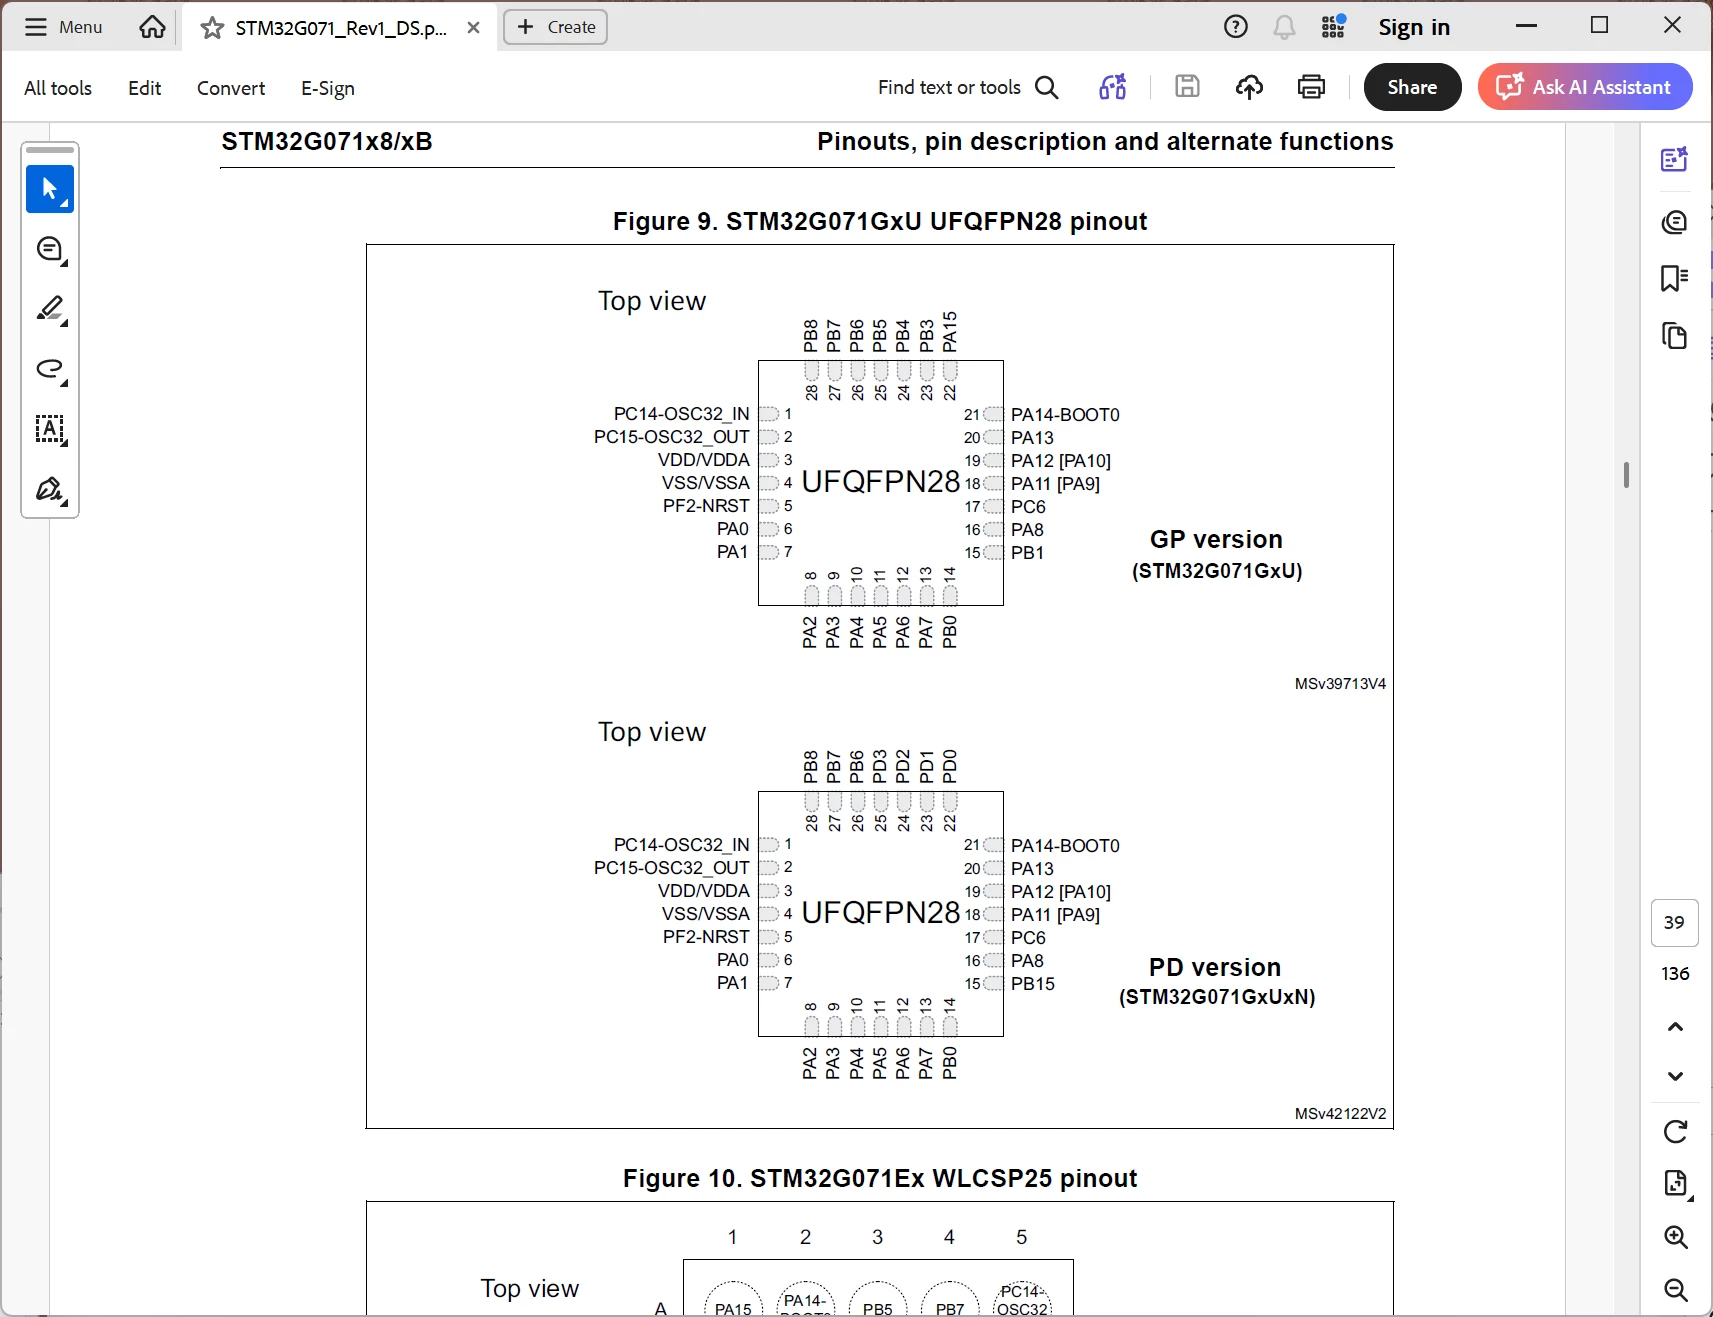This screenshot has height=1317, width=1713.
Task: Go to previous page arrow
Action: 1675,1027
